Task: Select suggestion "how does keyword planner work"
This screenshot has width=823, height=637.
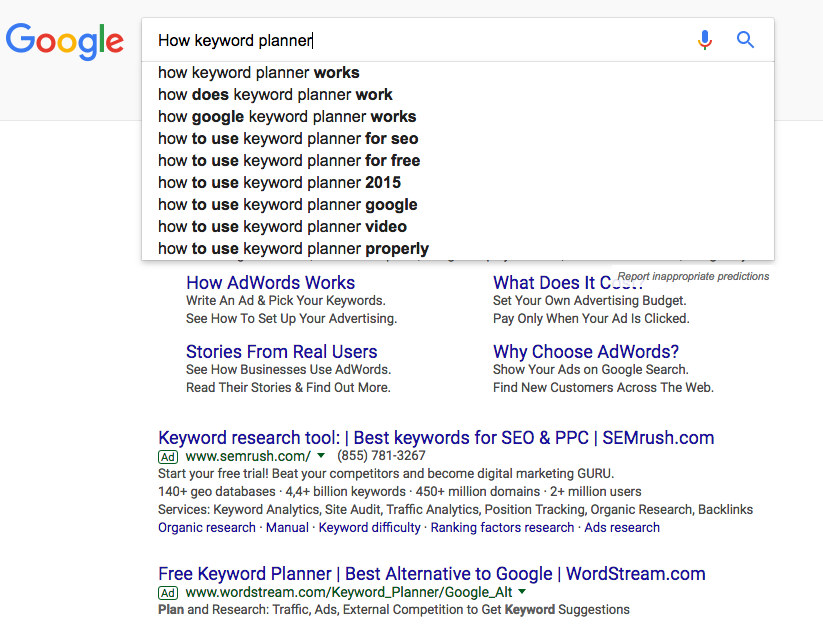Action: pyautogui.click(x=458, y=94)
